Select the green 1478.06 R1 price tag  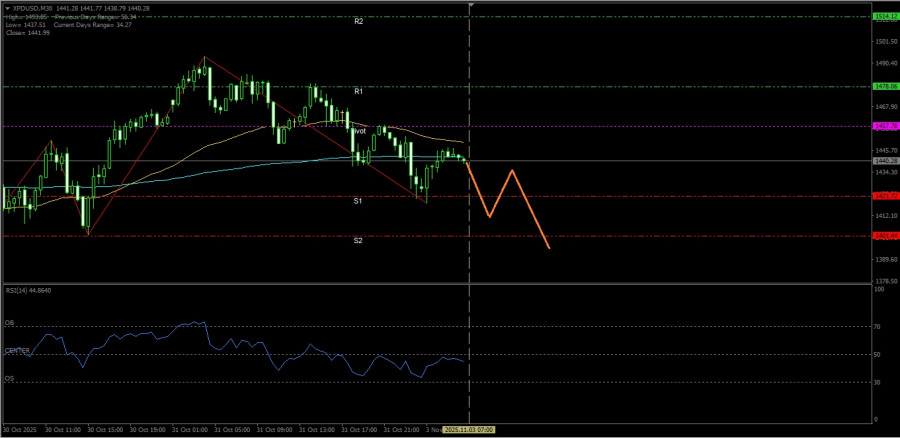883,86
